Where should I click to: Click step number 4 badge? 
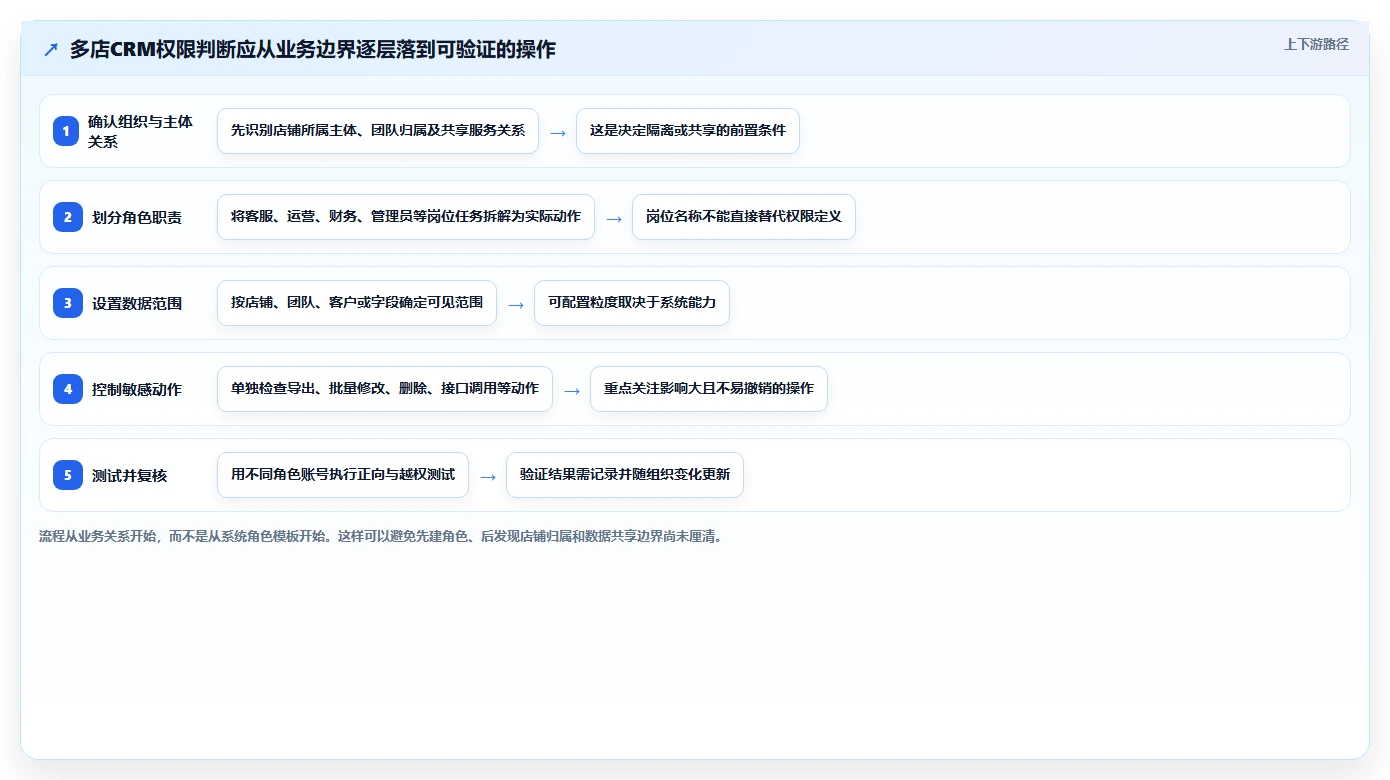coord(67,389)
